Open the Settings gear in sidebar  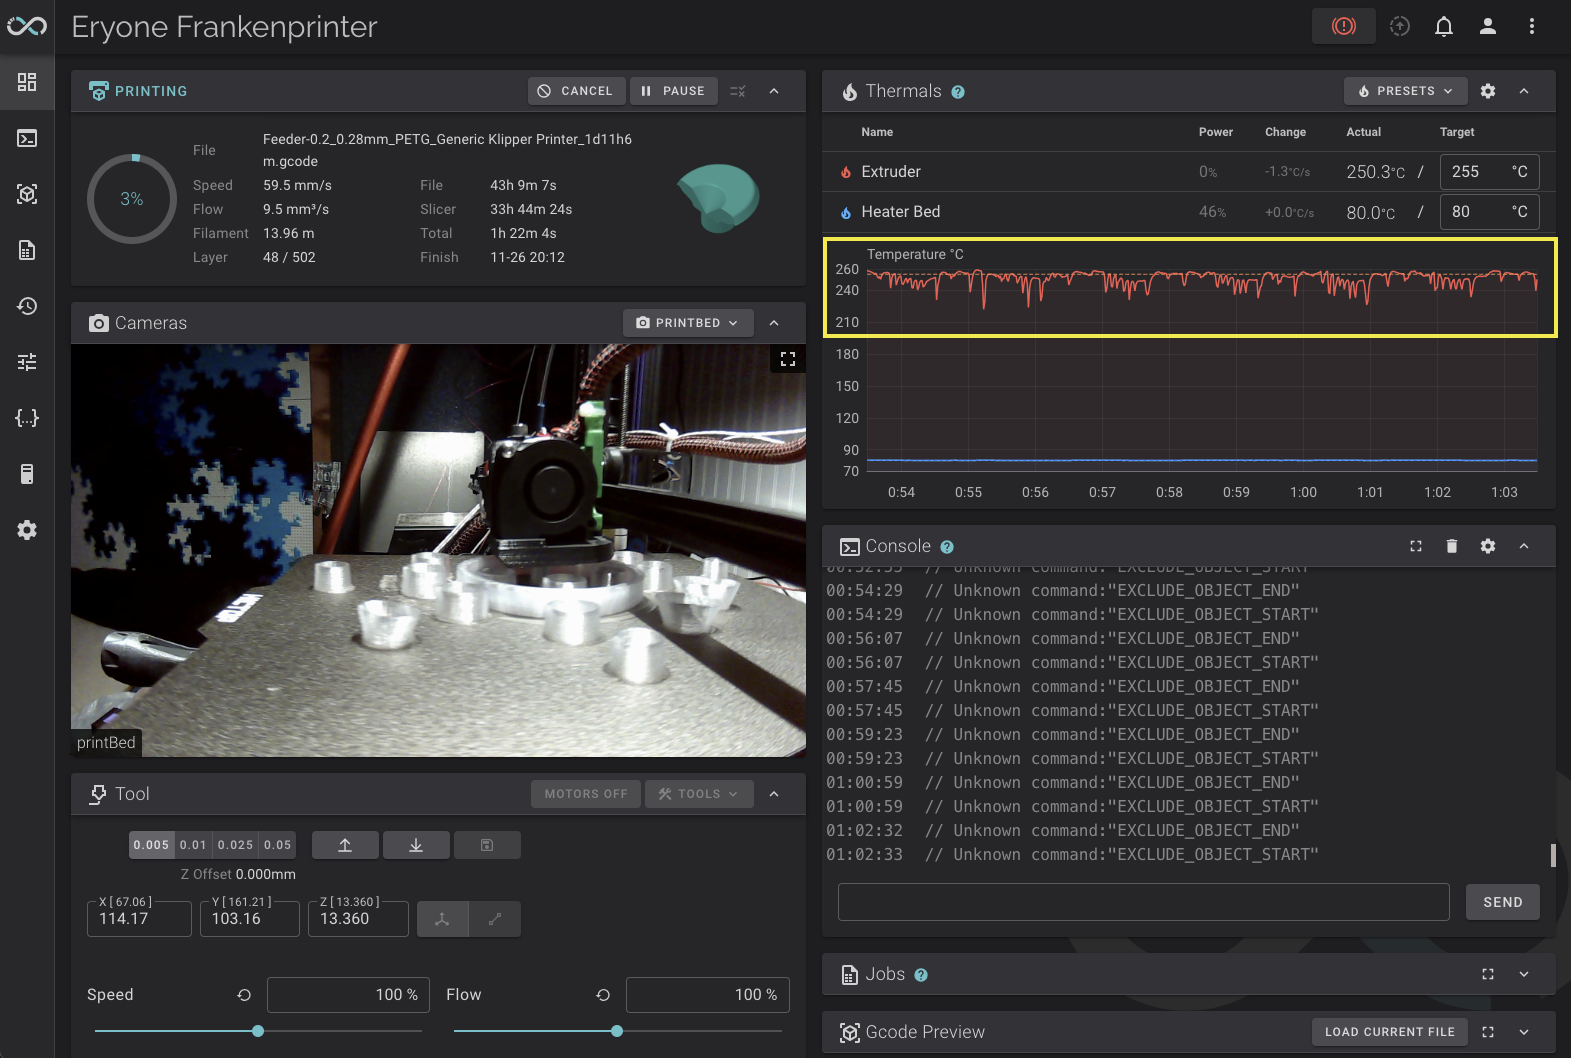pyautogui.click(x=27, y=530)
